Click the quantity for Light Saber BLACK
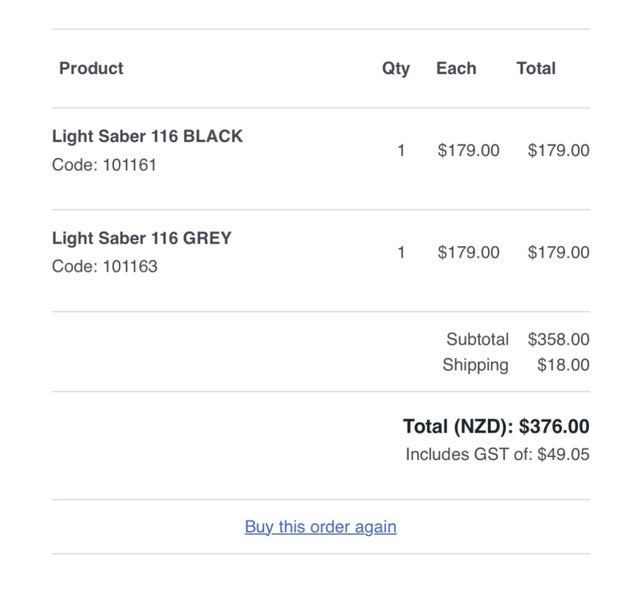 [x=401, y=151]
